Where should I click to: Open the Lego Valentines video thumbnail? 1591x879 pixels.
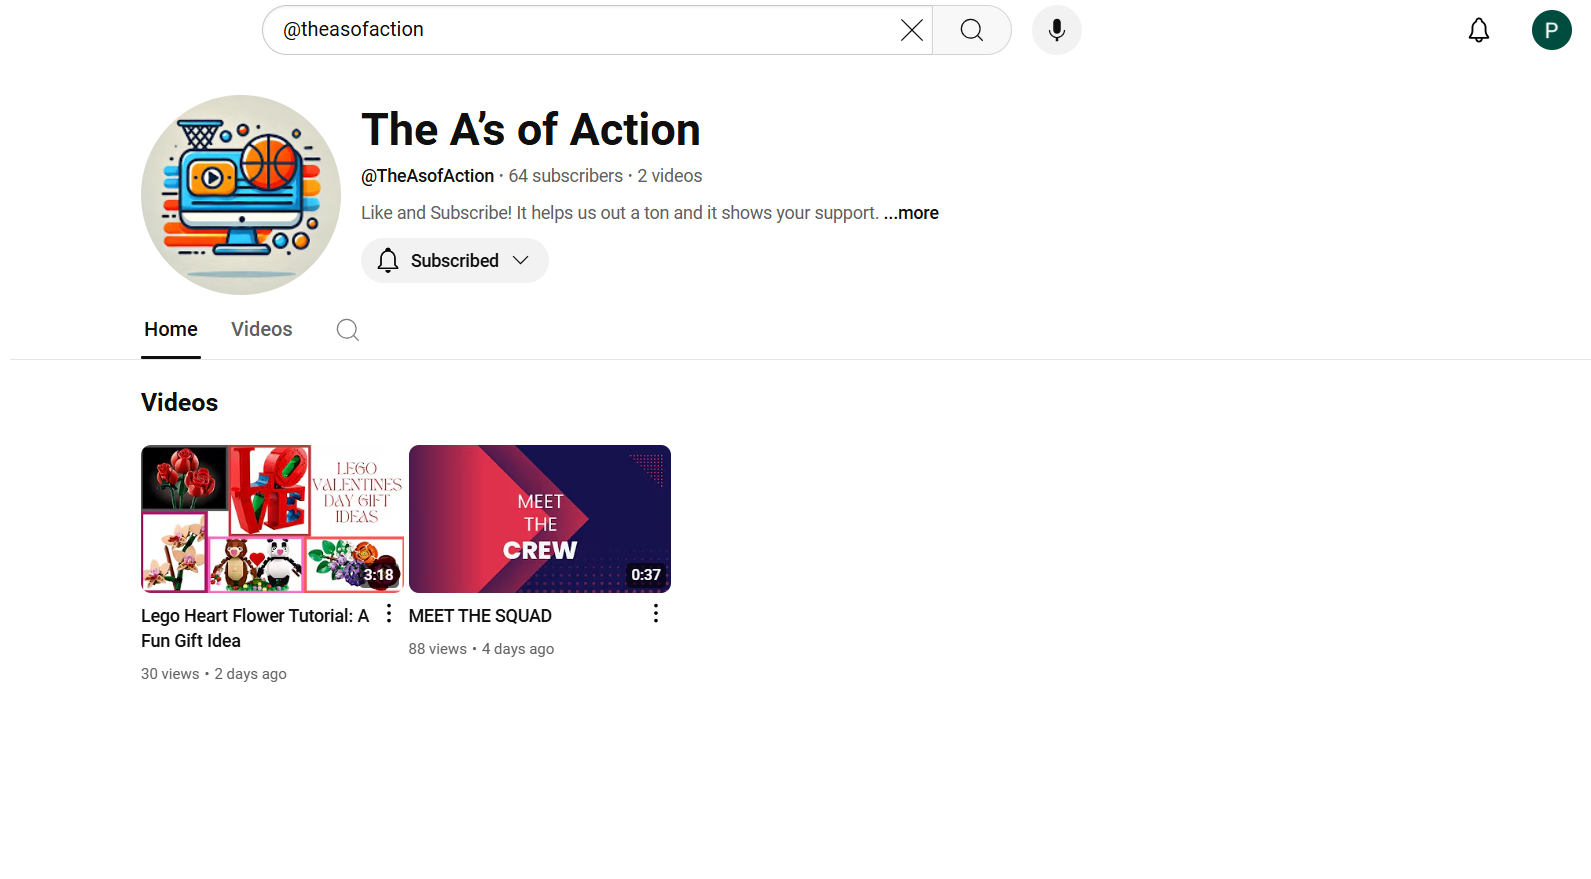point(273,519)
